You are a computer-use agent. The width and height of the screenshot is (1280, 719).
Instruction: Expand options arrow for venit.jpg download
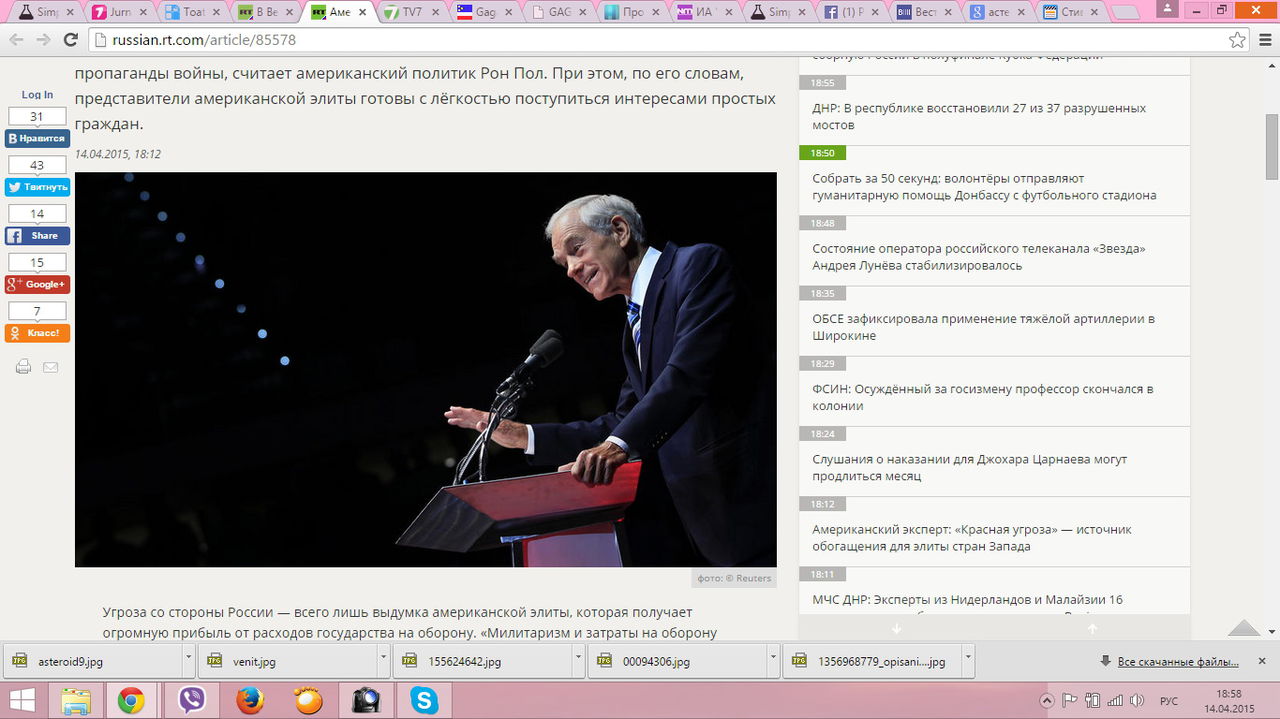(x=384, y=661)
